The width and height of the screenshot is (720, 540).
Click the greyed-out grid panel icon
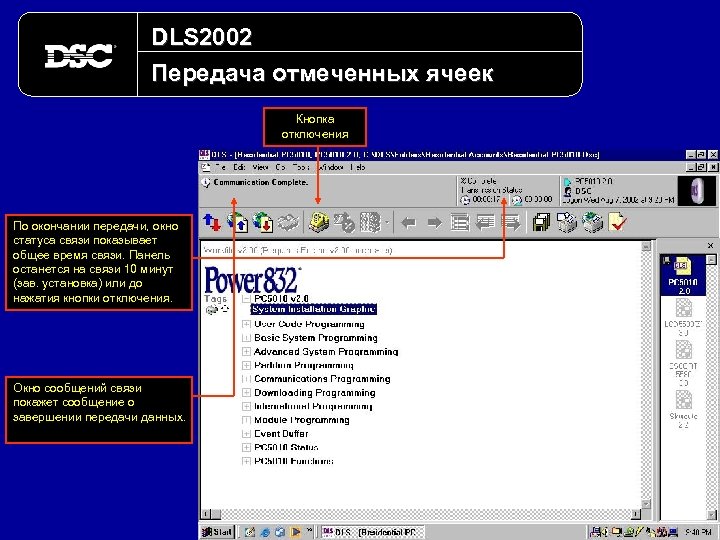(x=370, y=223)
